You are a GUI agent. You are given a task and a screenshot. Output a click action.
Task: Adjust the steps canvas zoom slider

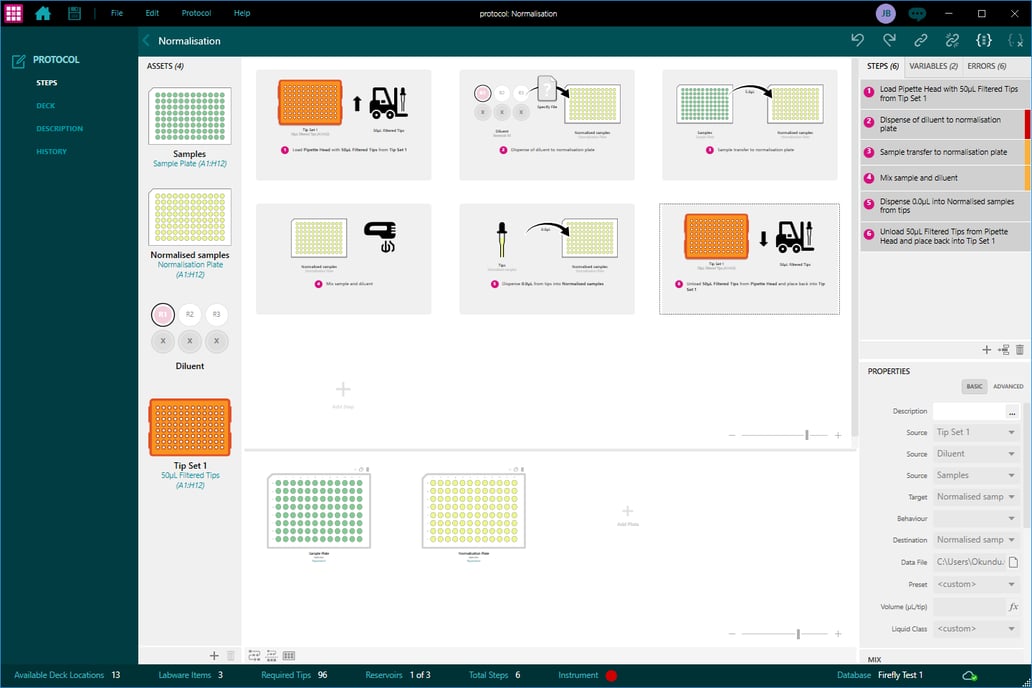point(807,435)
